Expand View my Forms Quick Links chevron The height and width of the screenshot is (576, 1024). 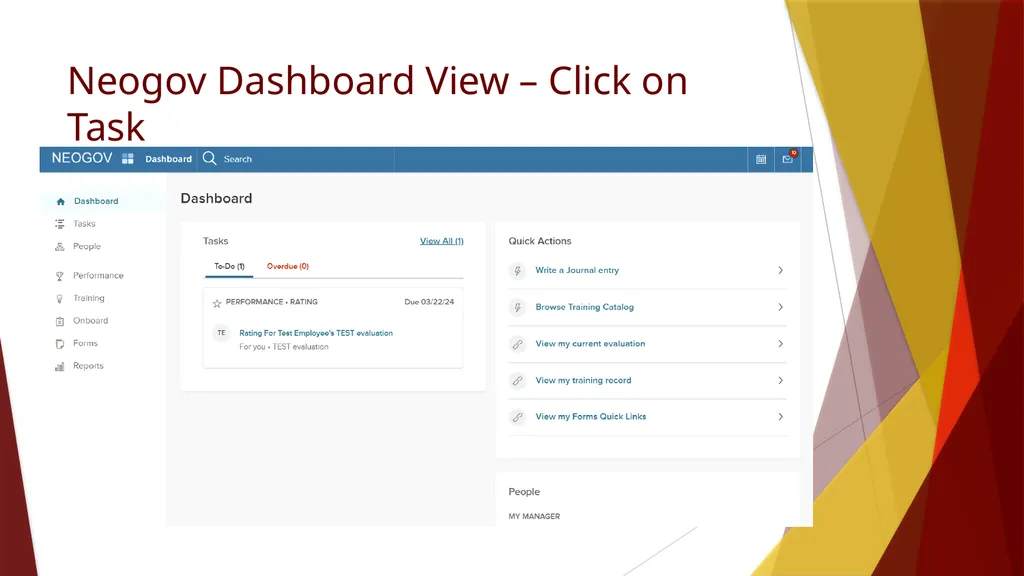point(780,417)
